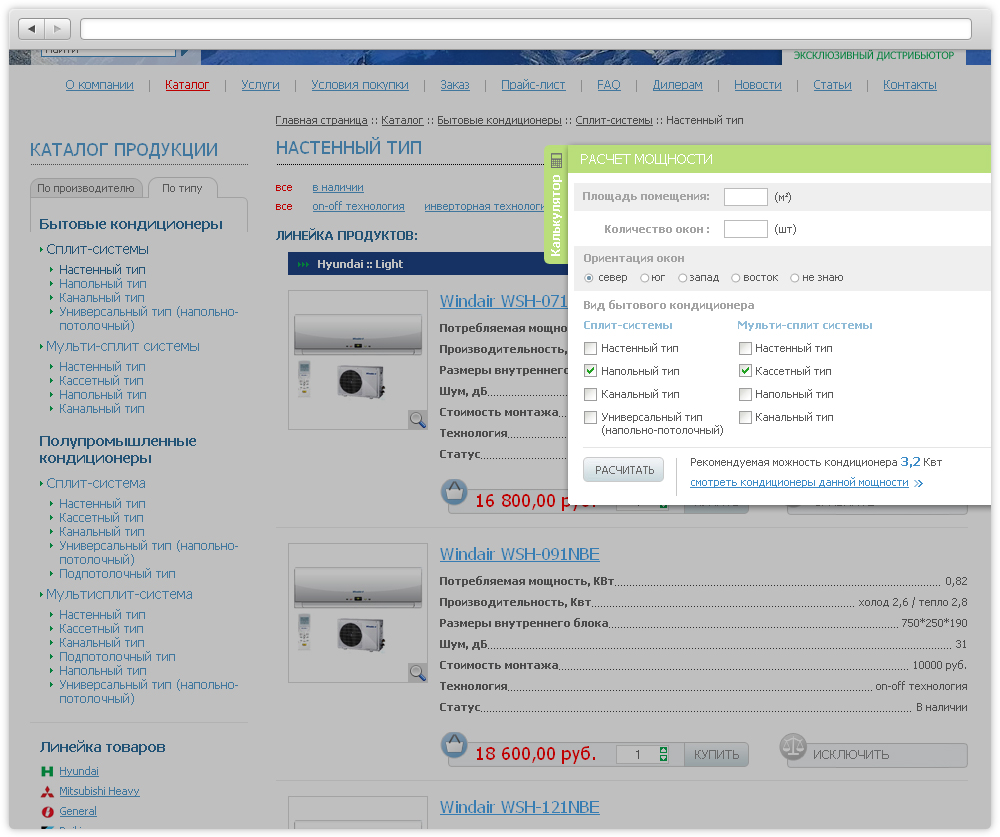Open the Windair WSH-091NBE product thumbnail
This screenshot has height=837, width=1000.
358,613
